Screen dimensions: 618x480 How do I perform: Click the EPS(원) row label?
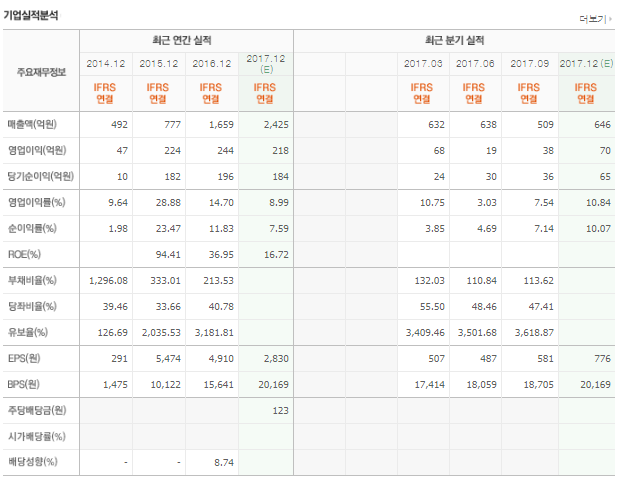tap(24, 359)
